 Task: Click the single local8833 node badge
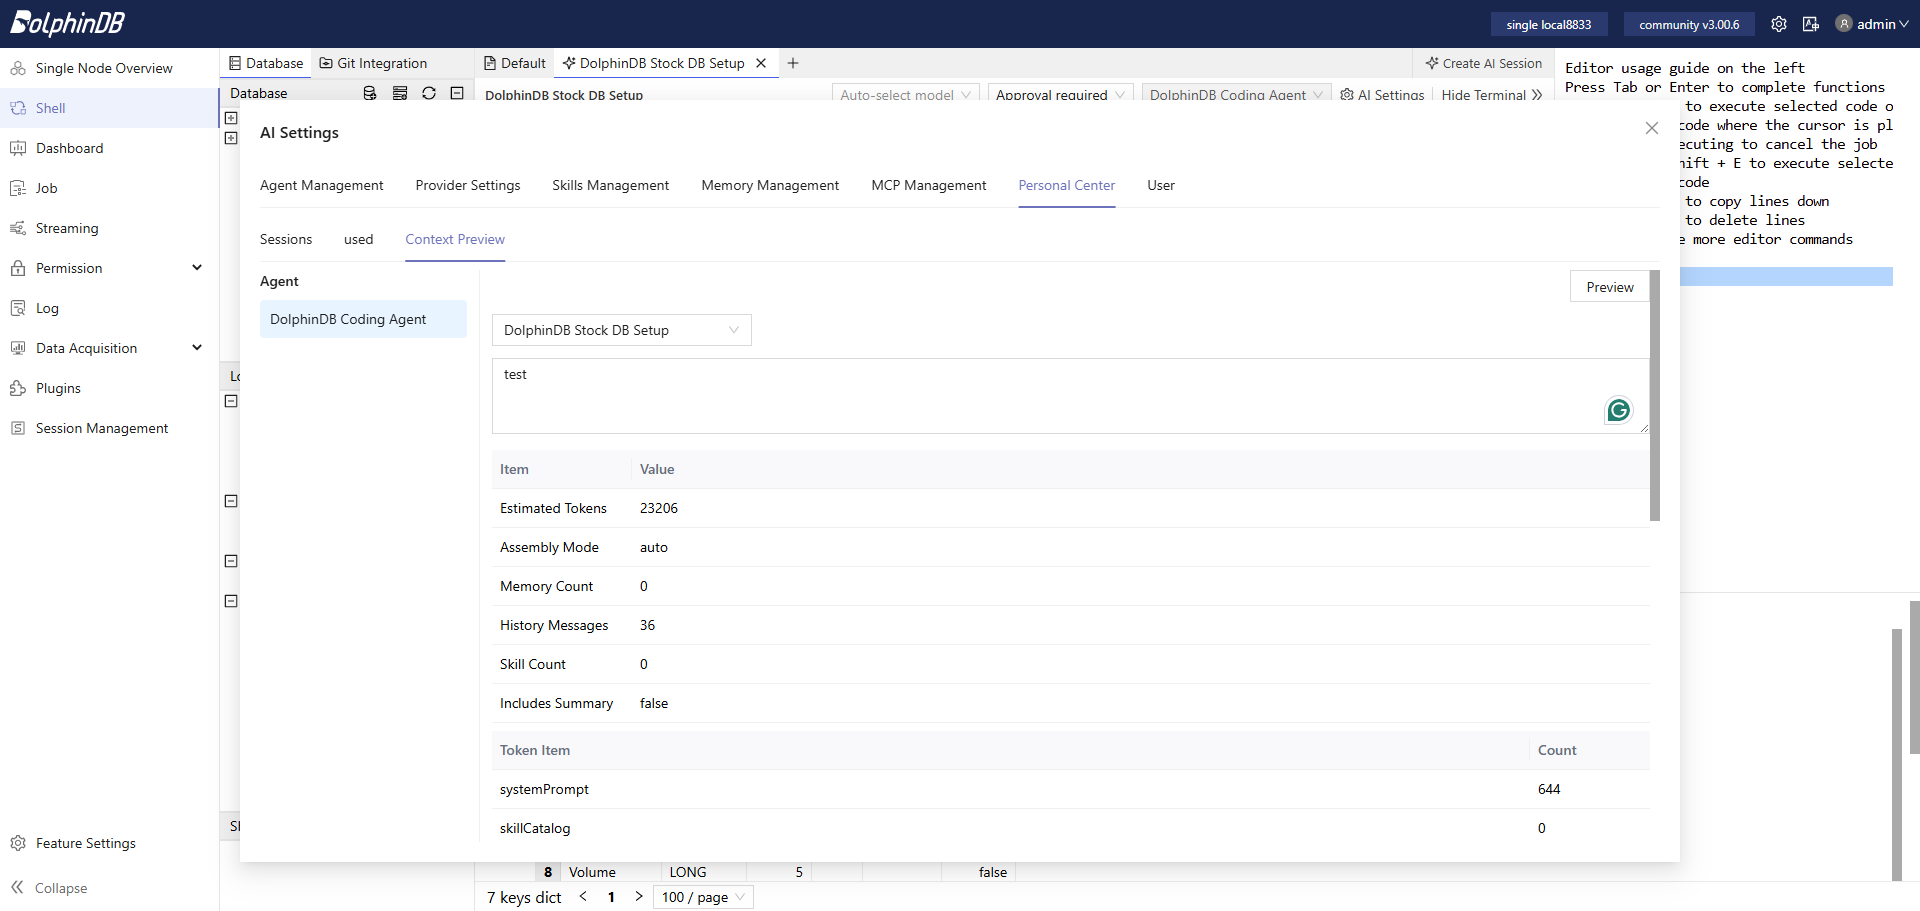(1549, 24)
